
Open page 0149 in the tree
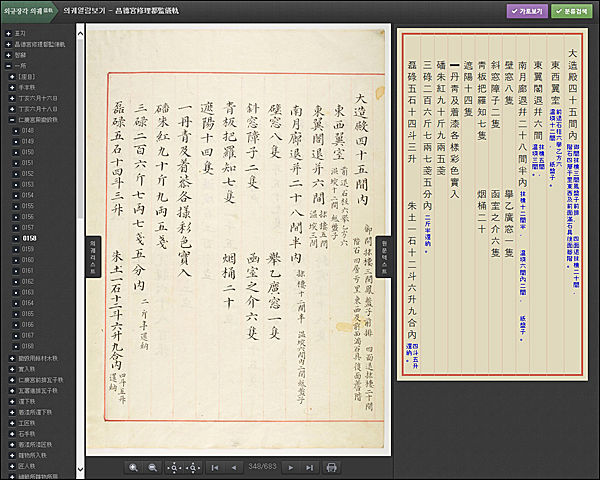(x=28, y=141)
